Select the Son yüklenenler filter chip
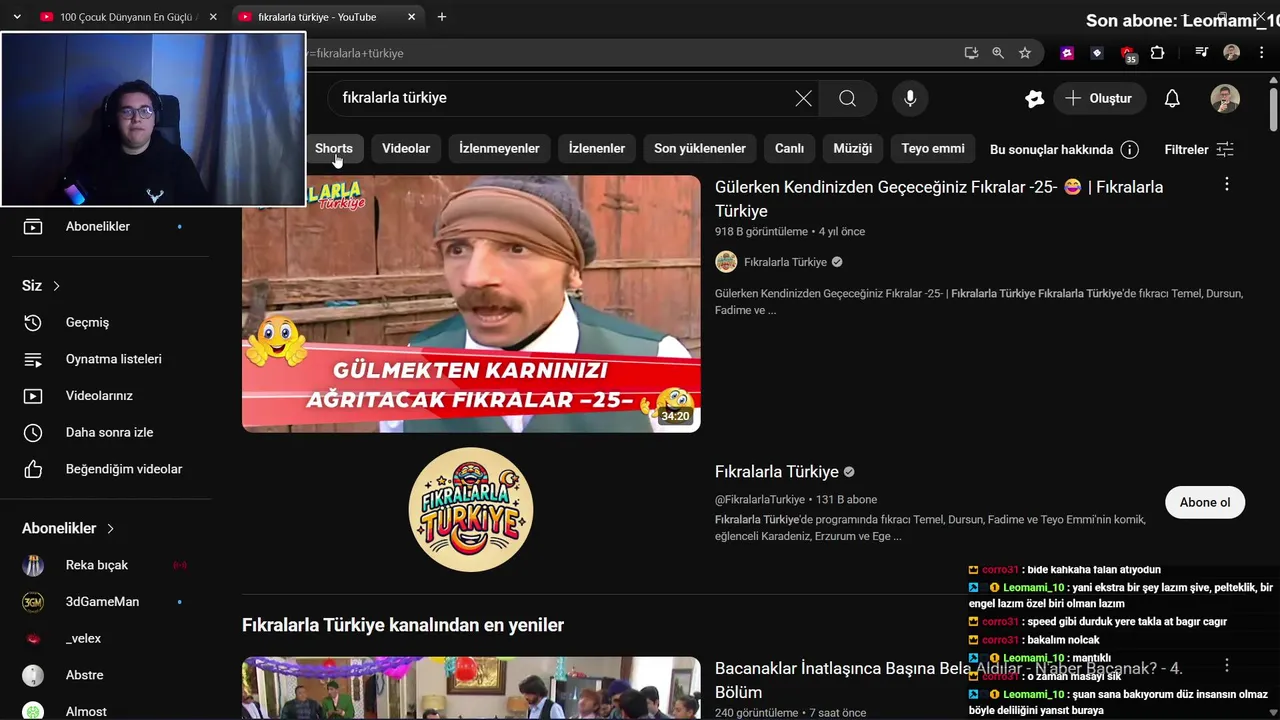 pos(700,149)
